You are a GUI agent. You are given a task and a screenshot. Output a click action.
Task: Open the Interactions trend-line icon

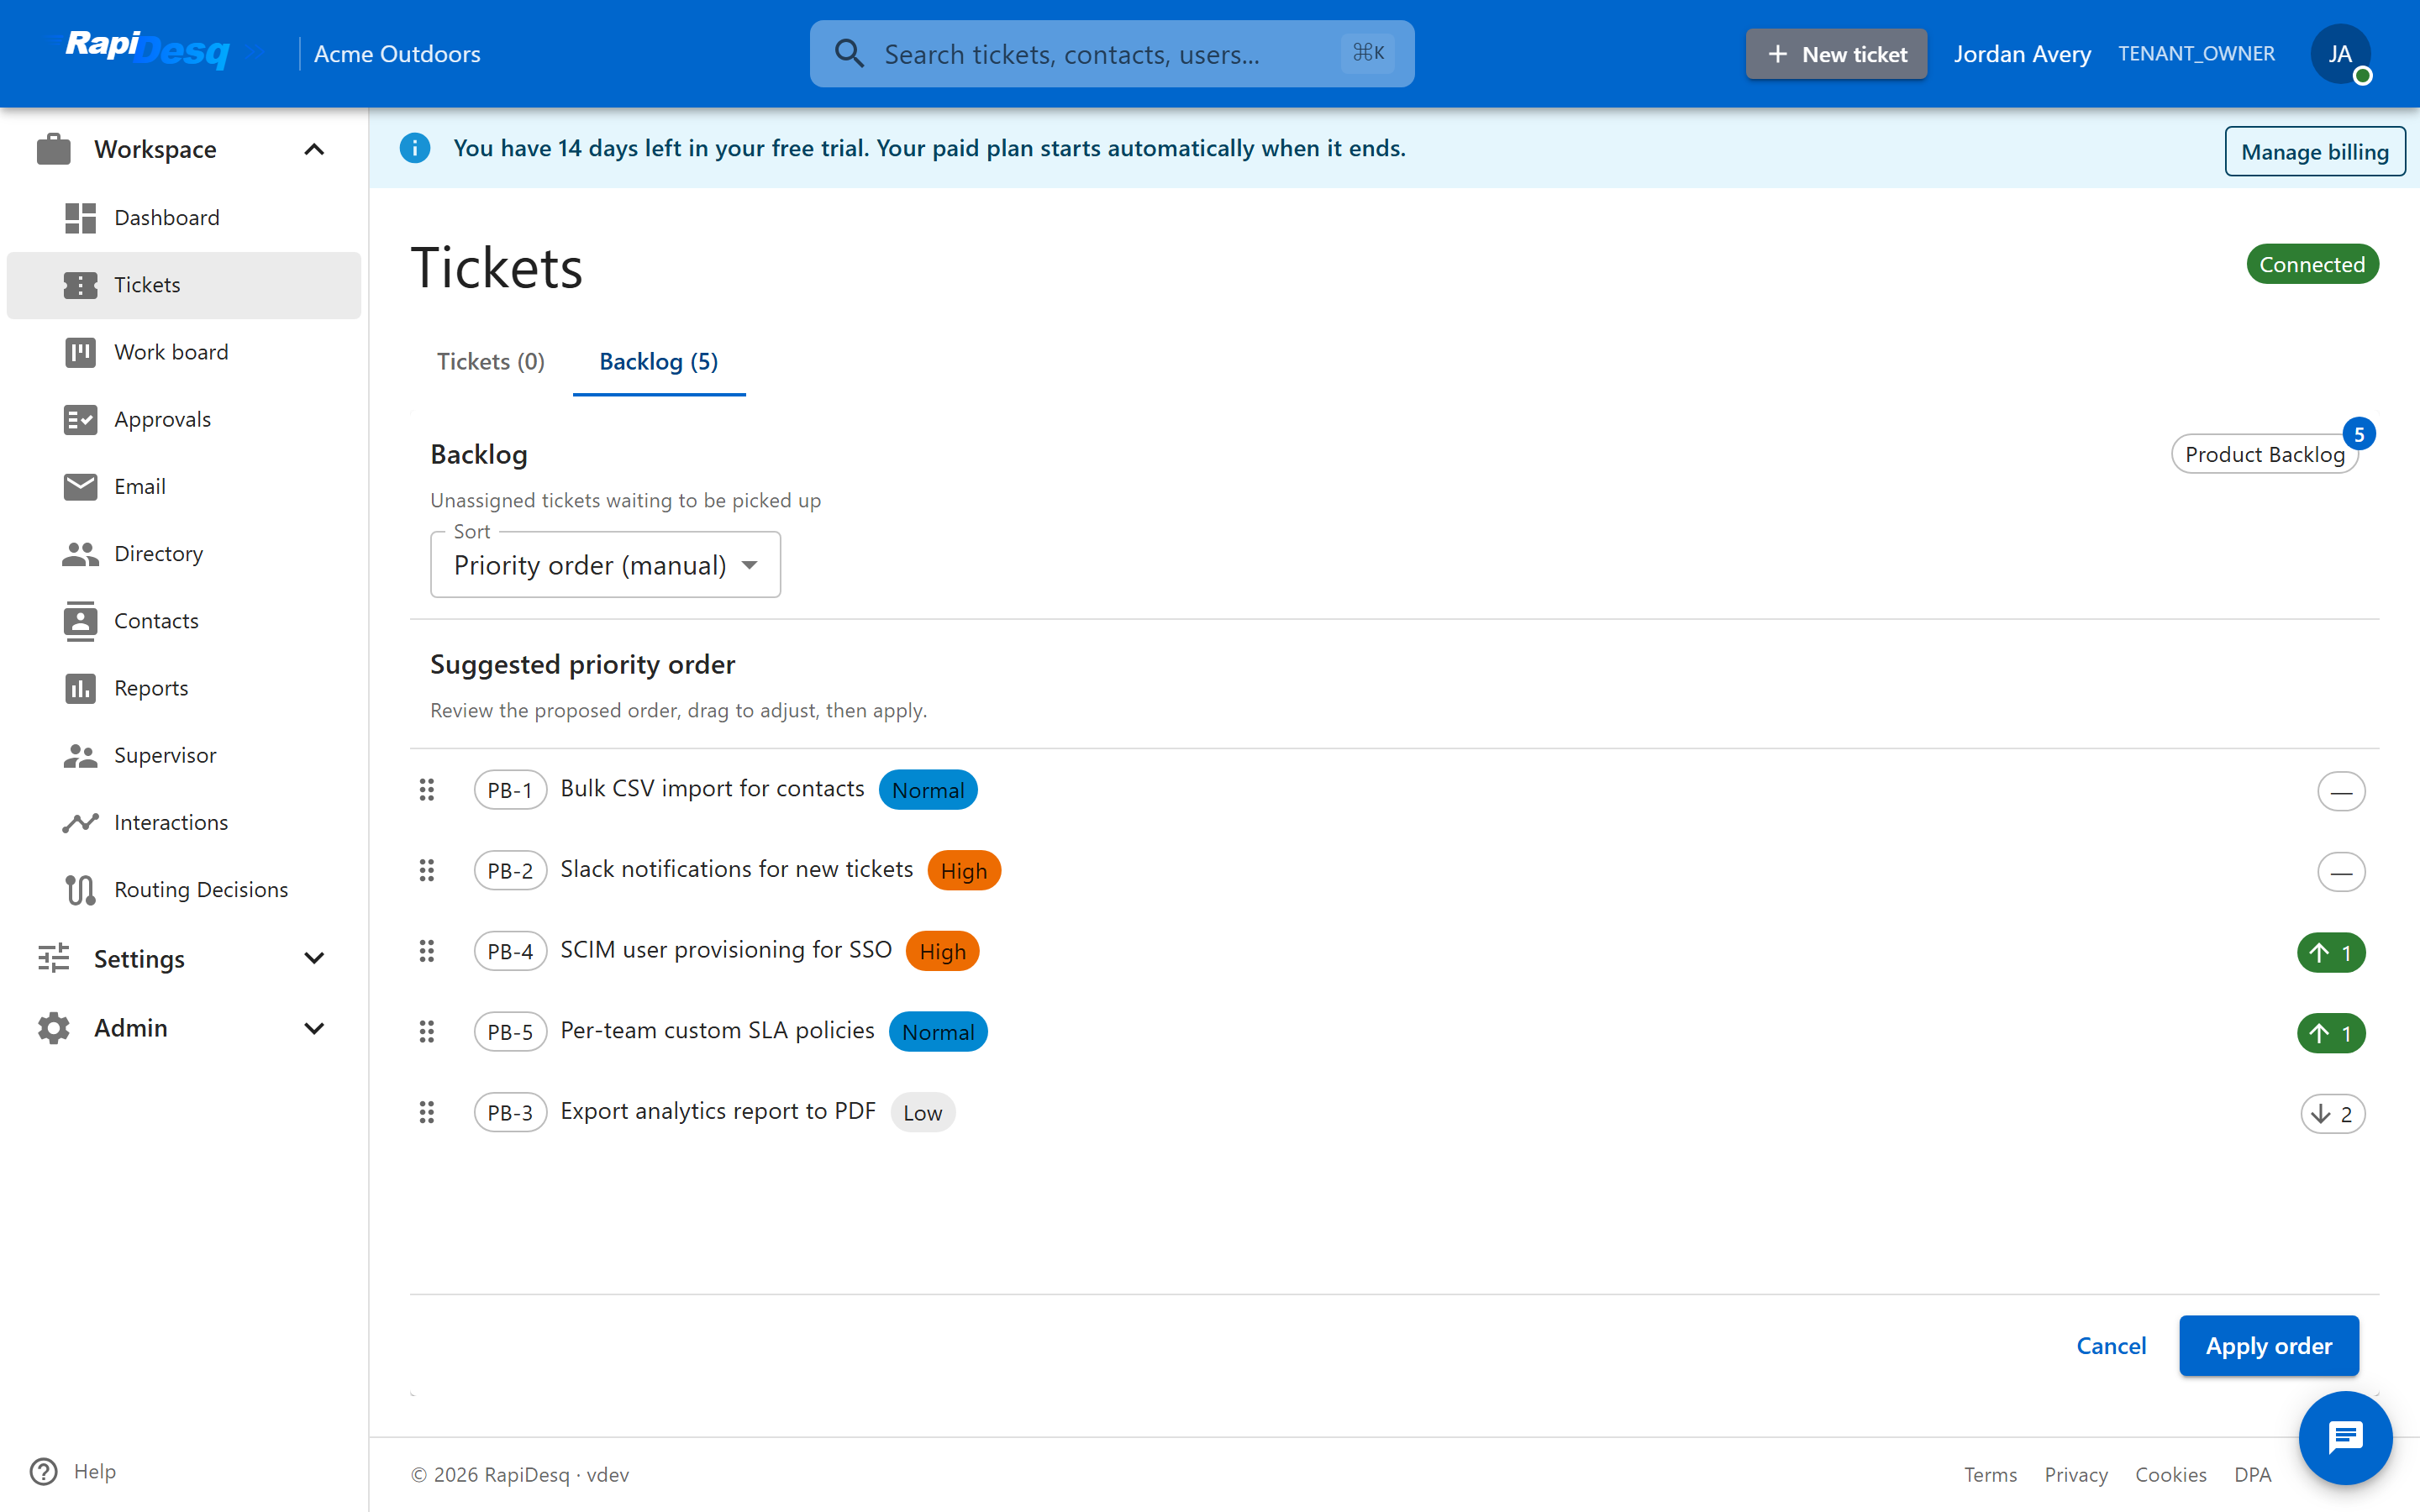pos(80,822)
